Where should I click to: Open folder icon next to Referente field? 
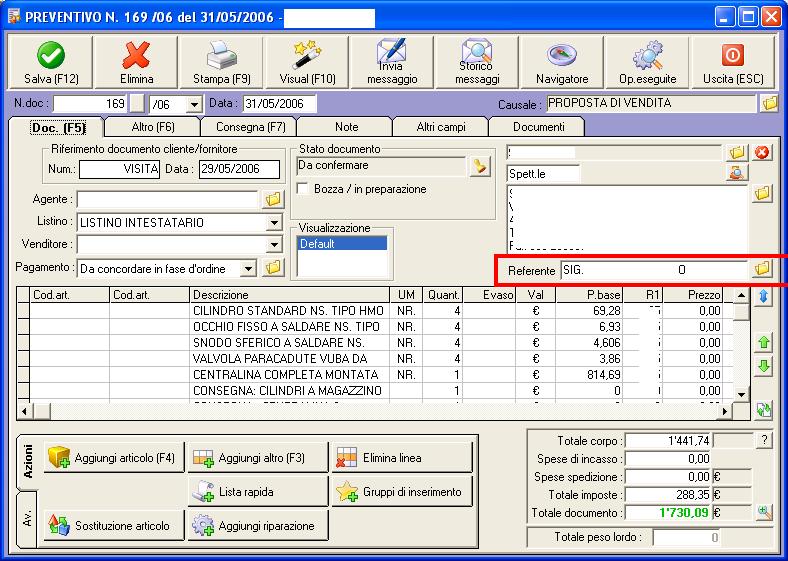(762, 269)
